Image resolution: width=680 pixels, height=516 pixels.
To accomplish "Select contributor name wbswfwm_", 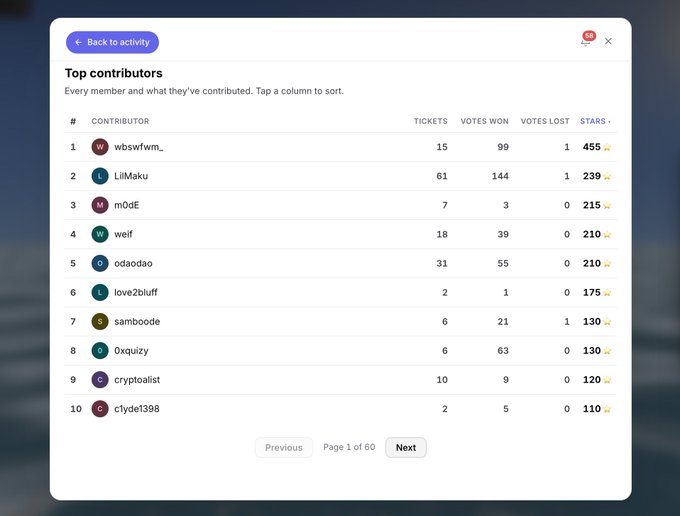I will coord(139,147).
